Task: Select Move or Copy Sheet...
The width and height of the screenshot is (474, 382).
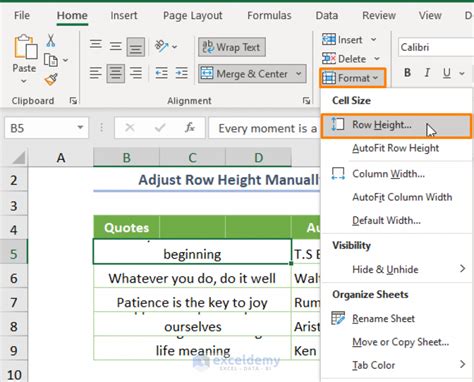Action: point(401,342)
